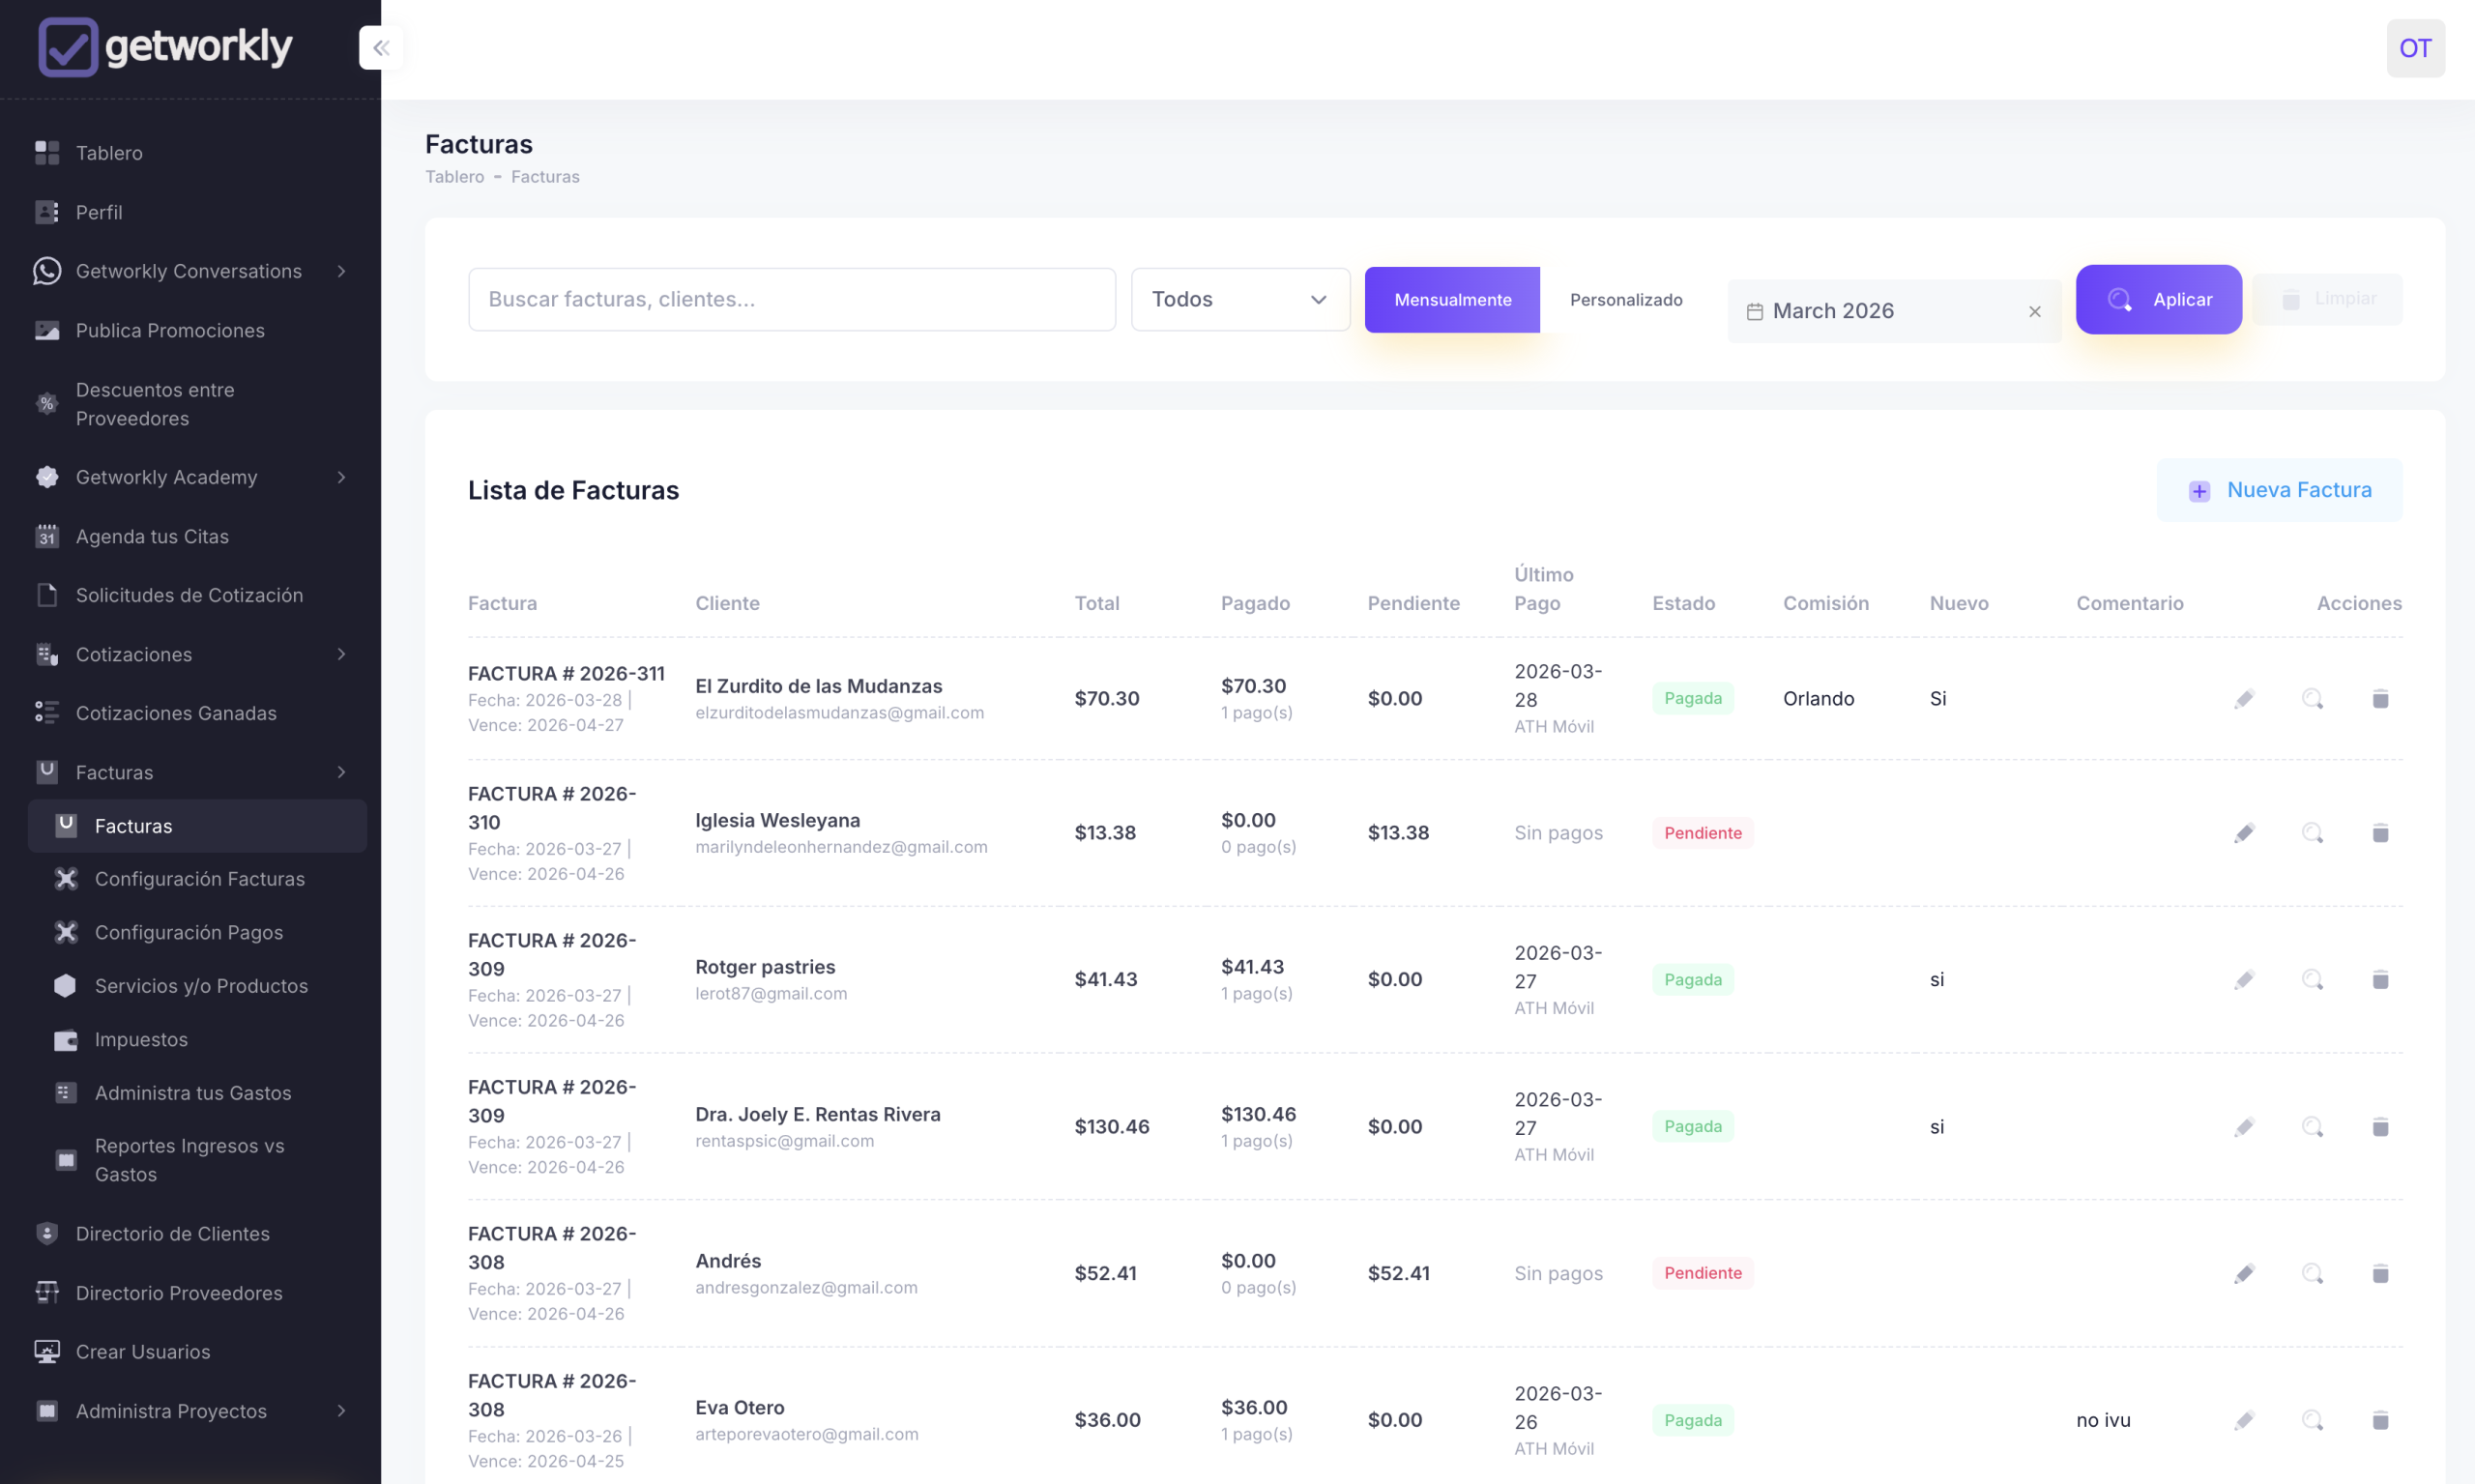
Task: Click delete trash icon for Iglesia Wesleyana invoice
Action: tap(2380, 832)
